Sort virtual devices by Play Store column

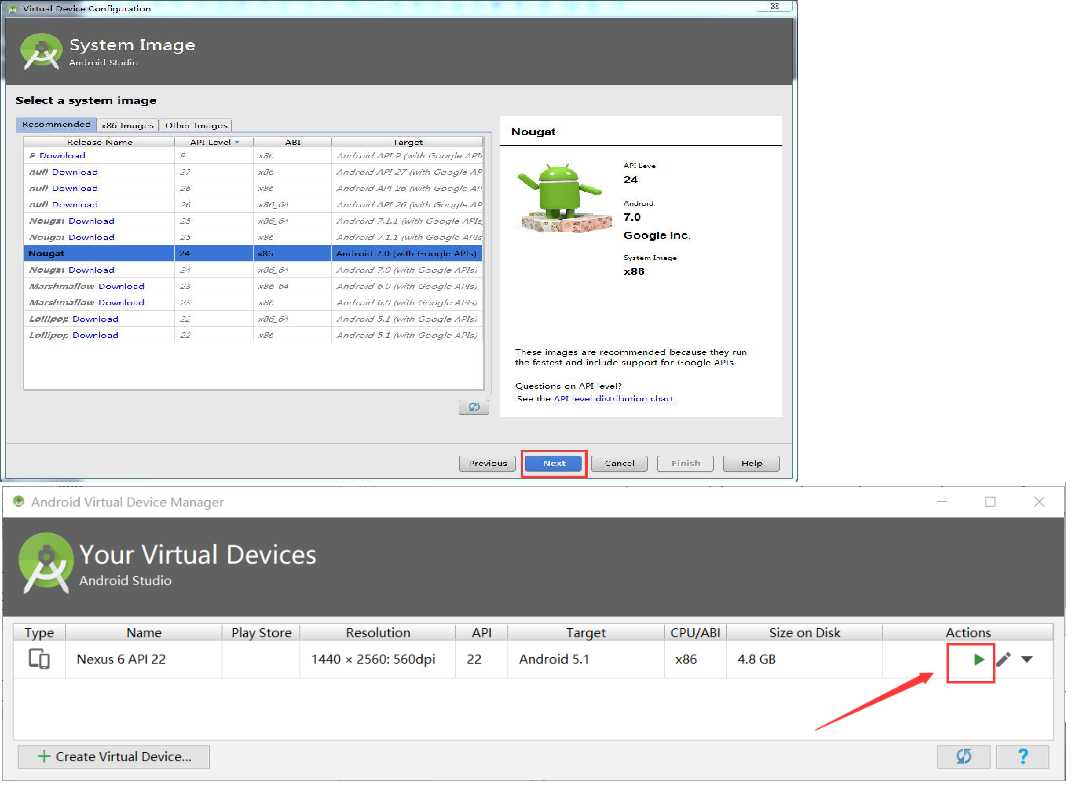tap(261, 633)
